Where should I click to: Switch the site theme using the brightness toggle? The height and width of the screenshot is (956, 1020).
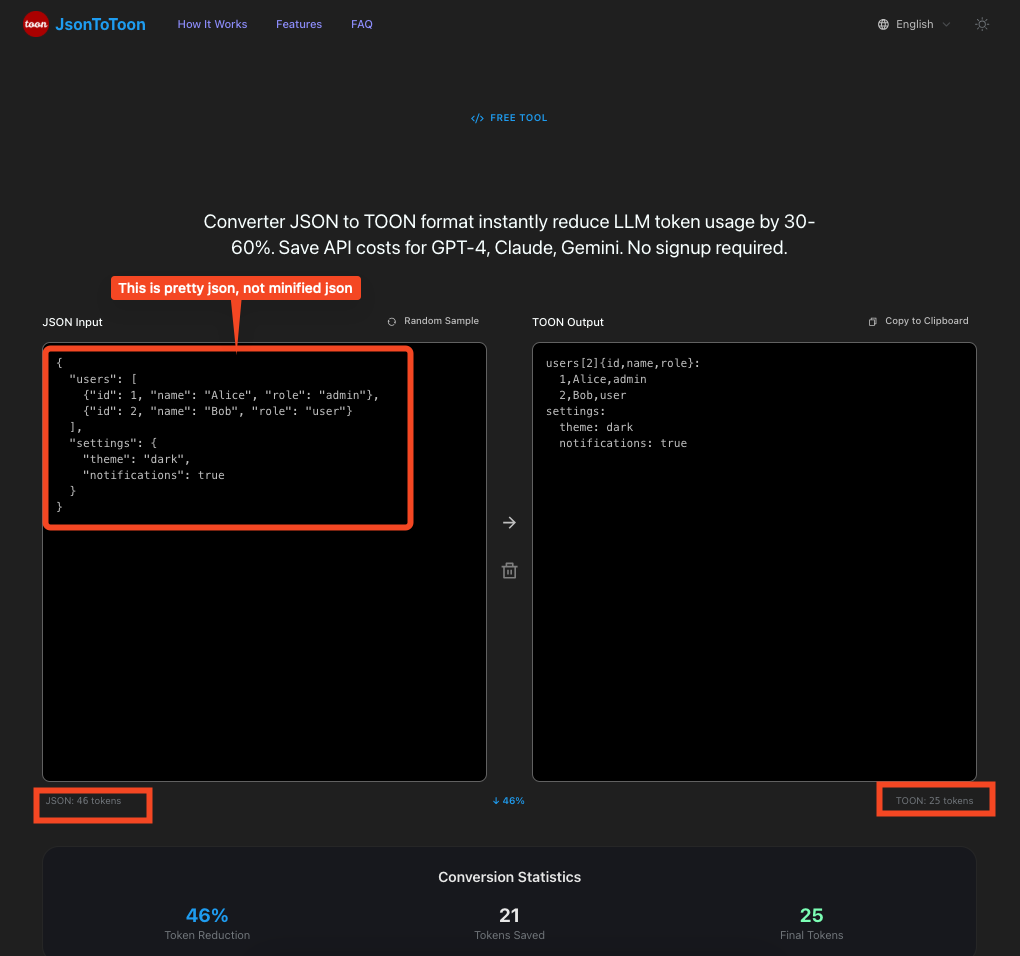pyautogui.click(x=981, y=24)
